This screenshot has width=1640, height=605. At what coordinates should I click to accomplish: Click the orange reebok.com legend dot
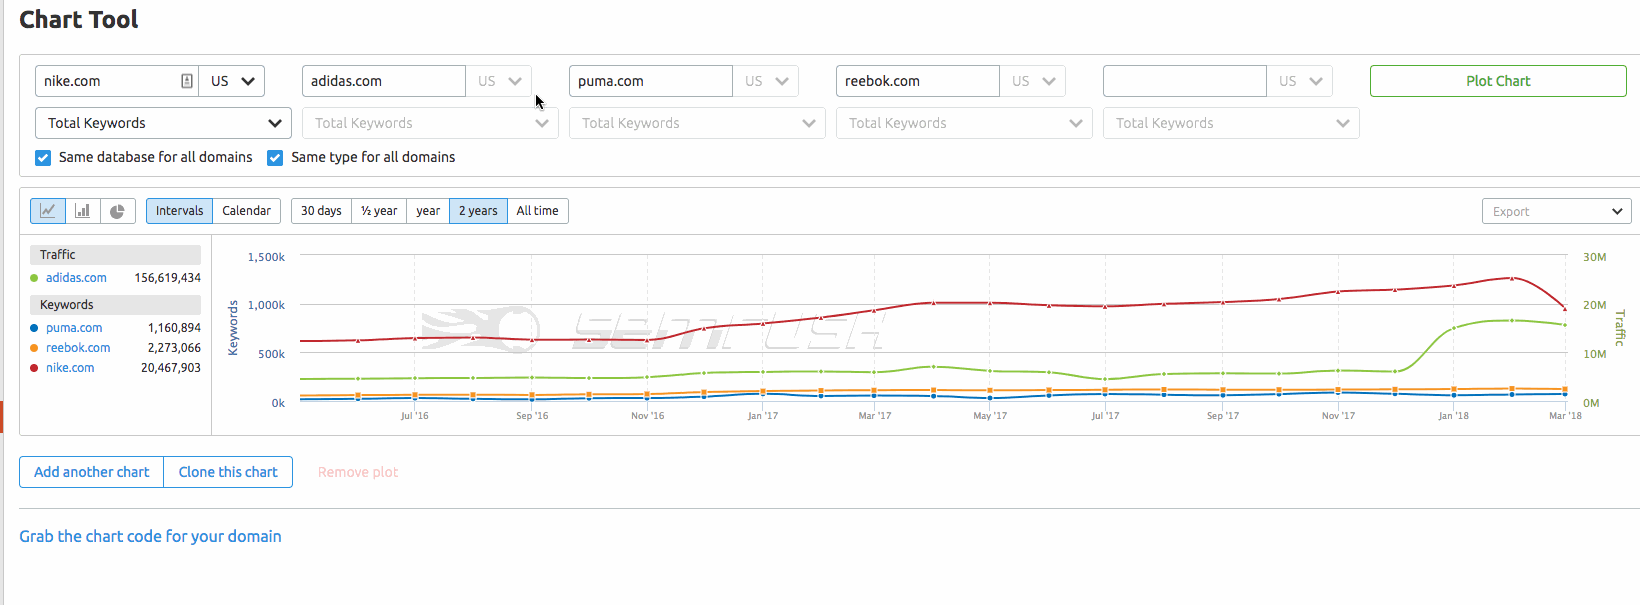(x=35, y=348)
